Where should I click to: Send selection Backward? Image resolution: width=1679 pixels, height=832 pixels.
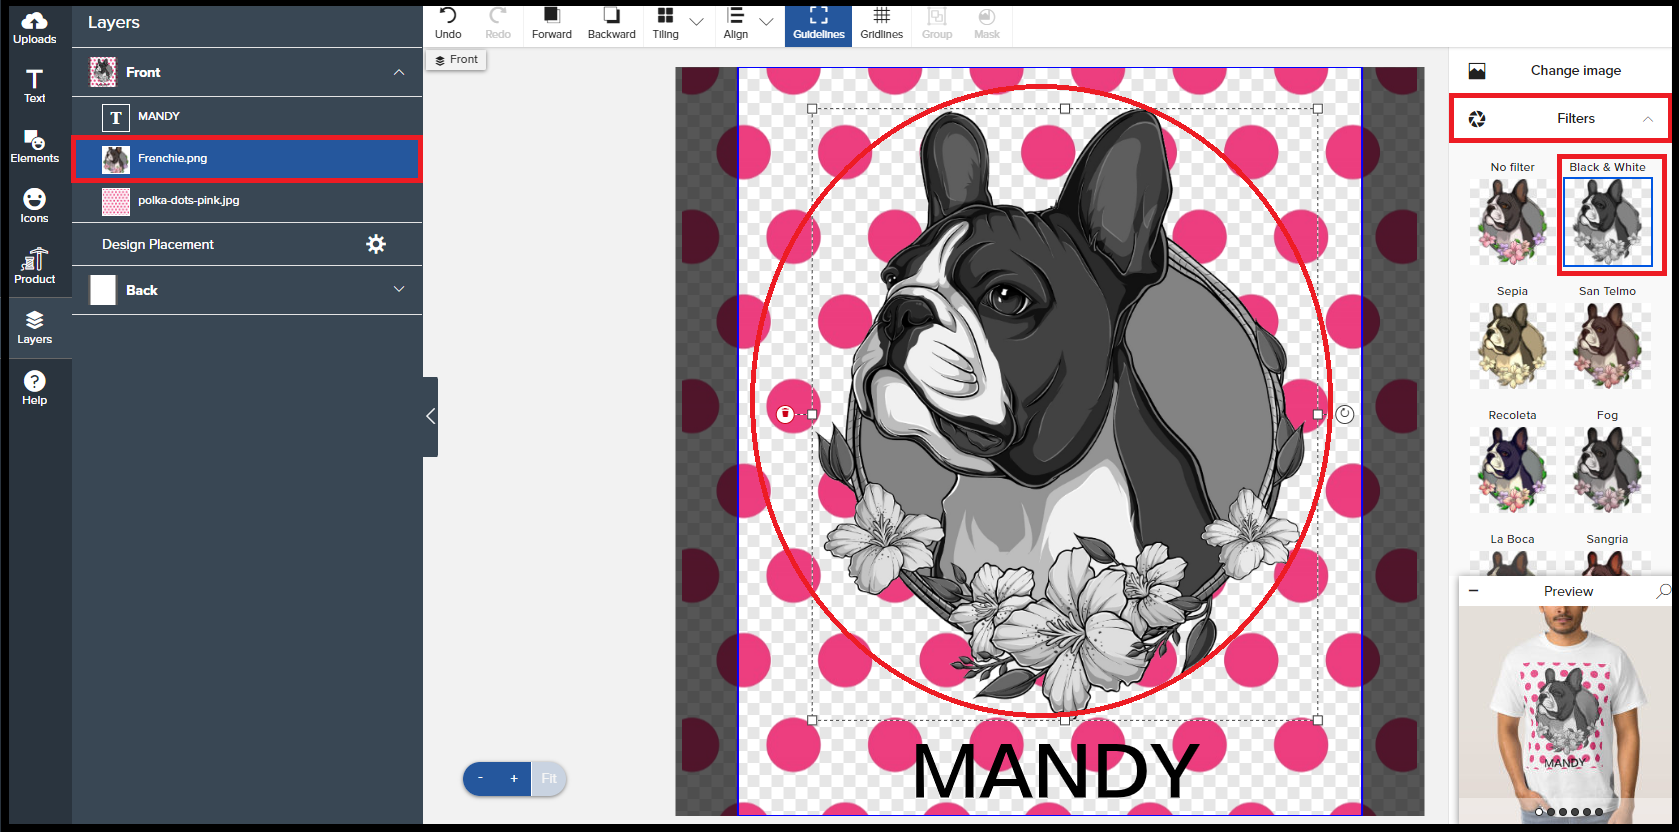click(611, 23)
